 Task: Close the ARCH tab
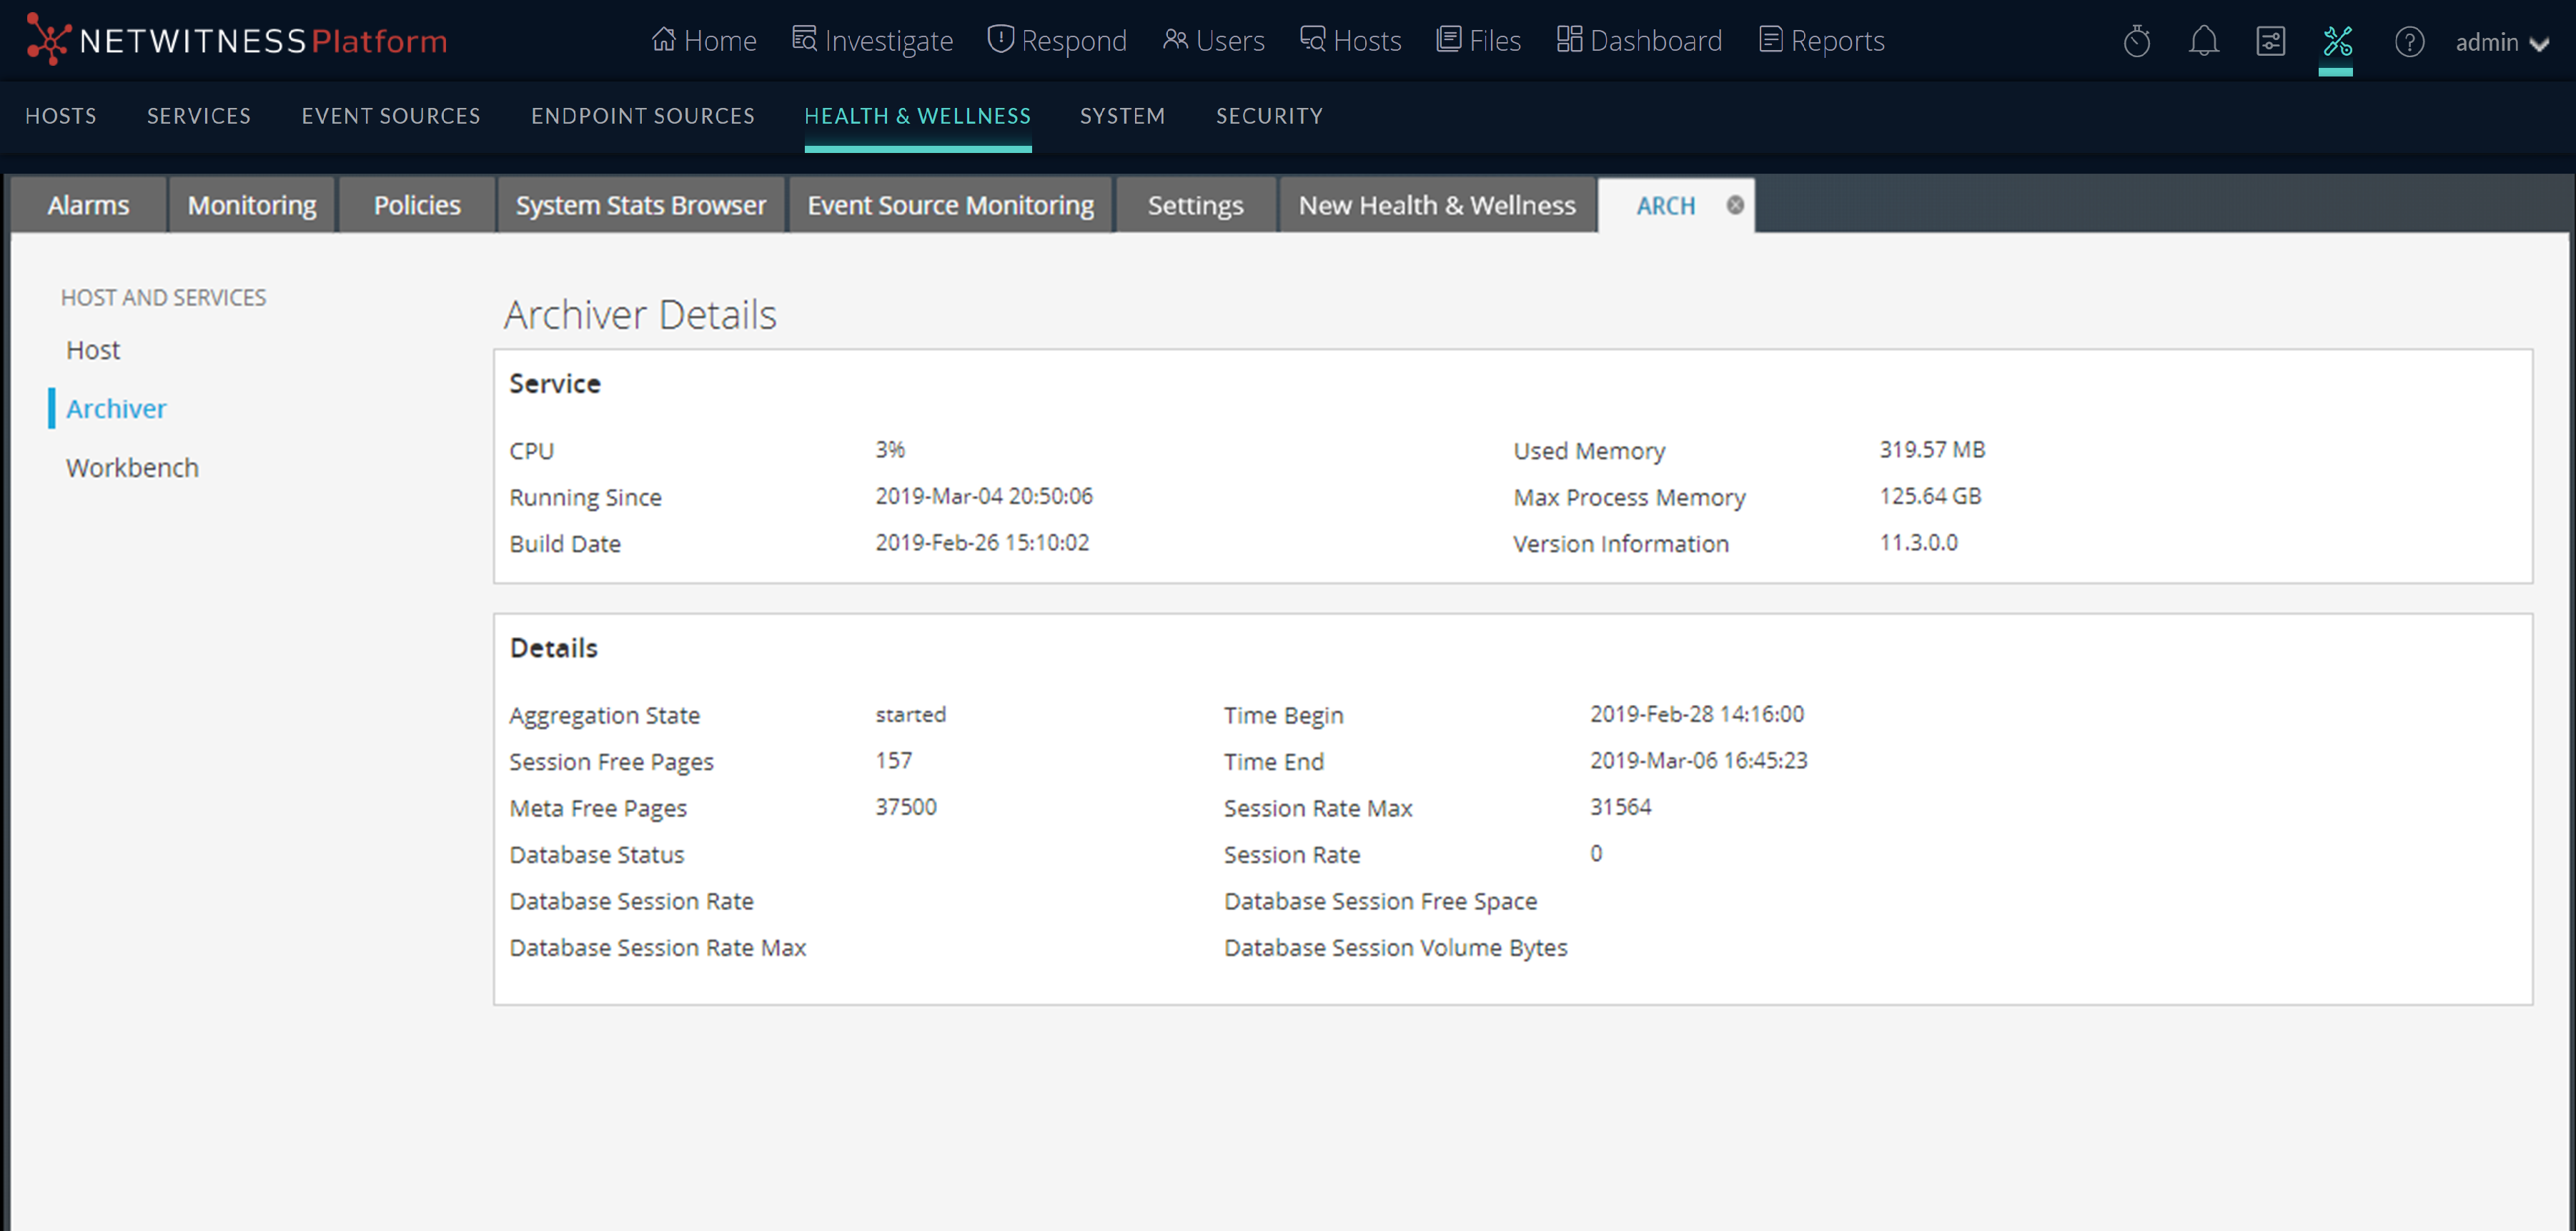[x=1735, y=205]
